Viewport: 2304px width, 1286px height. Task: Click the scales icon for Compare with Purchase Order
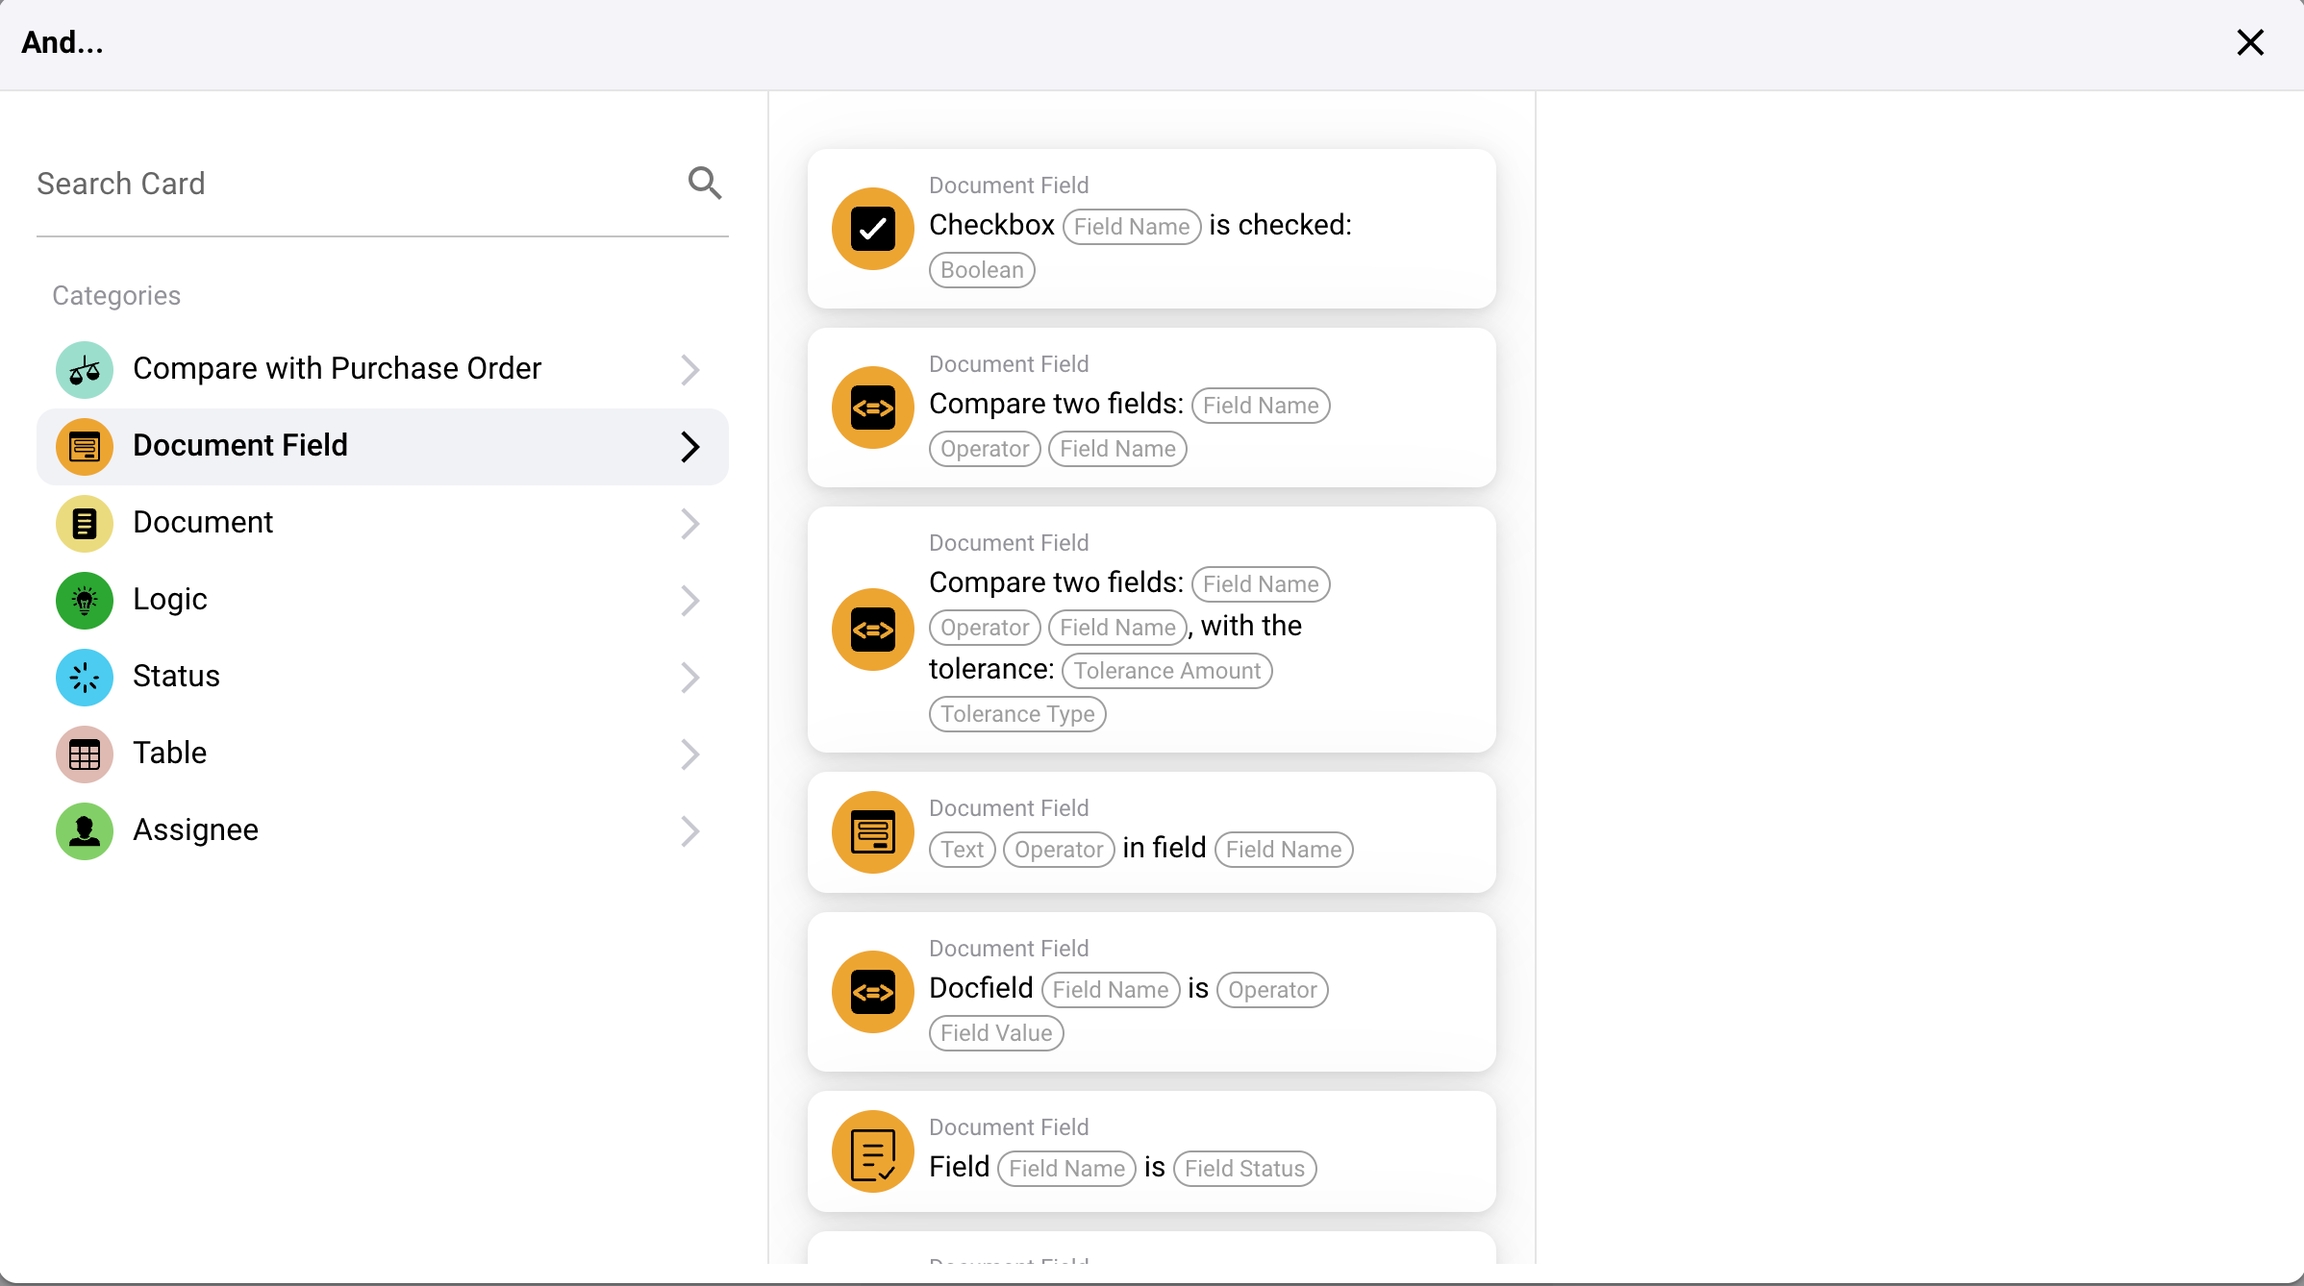click(x=84, y=370)
